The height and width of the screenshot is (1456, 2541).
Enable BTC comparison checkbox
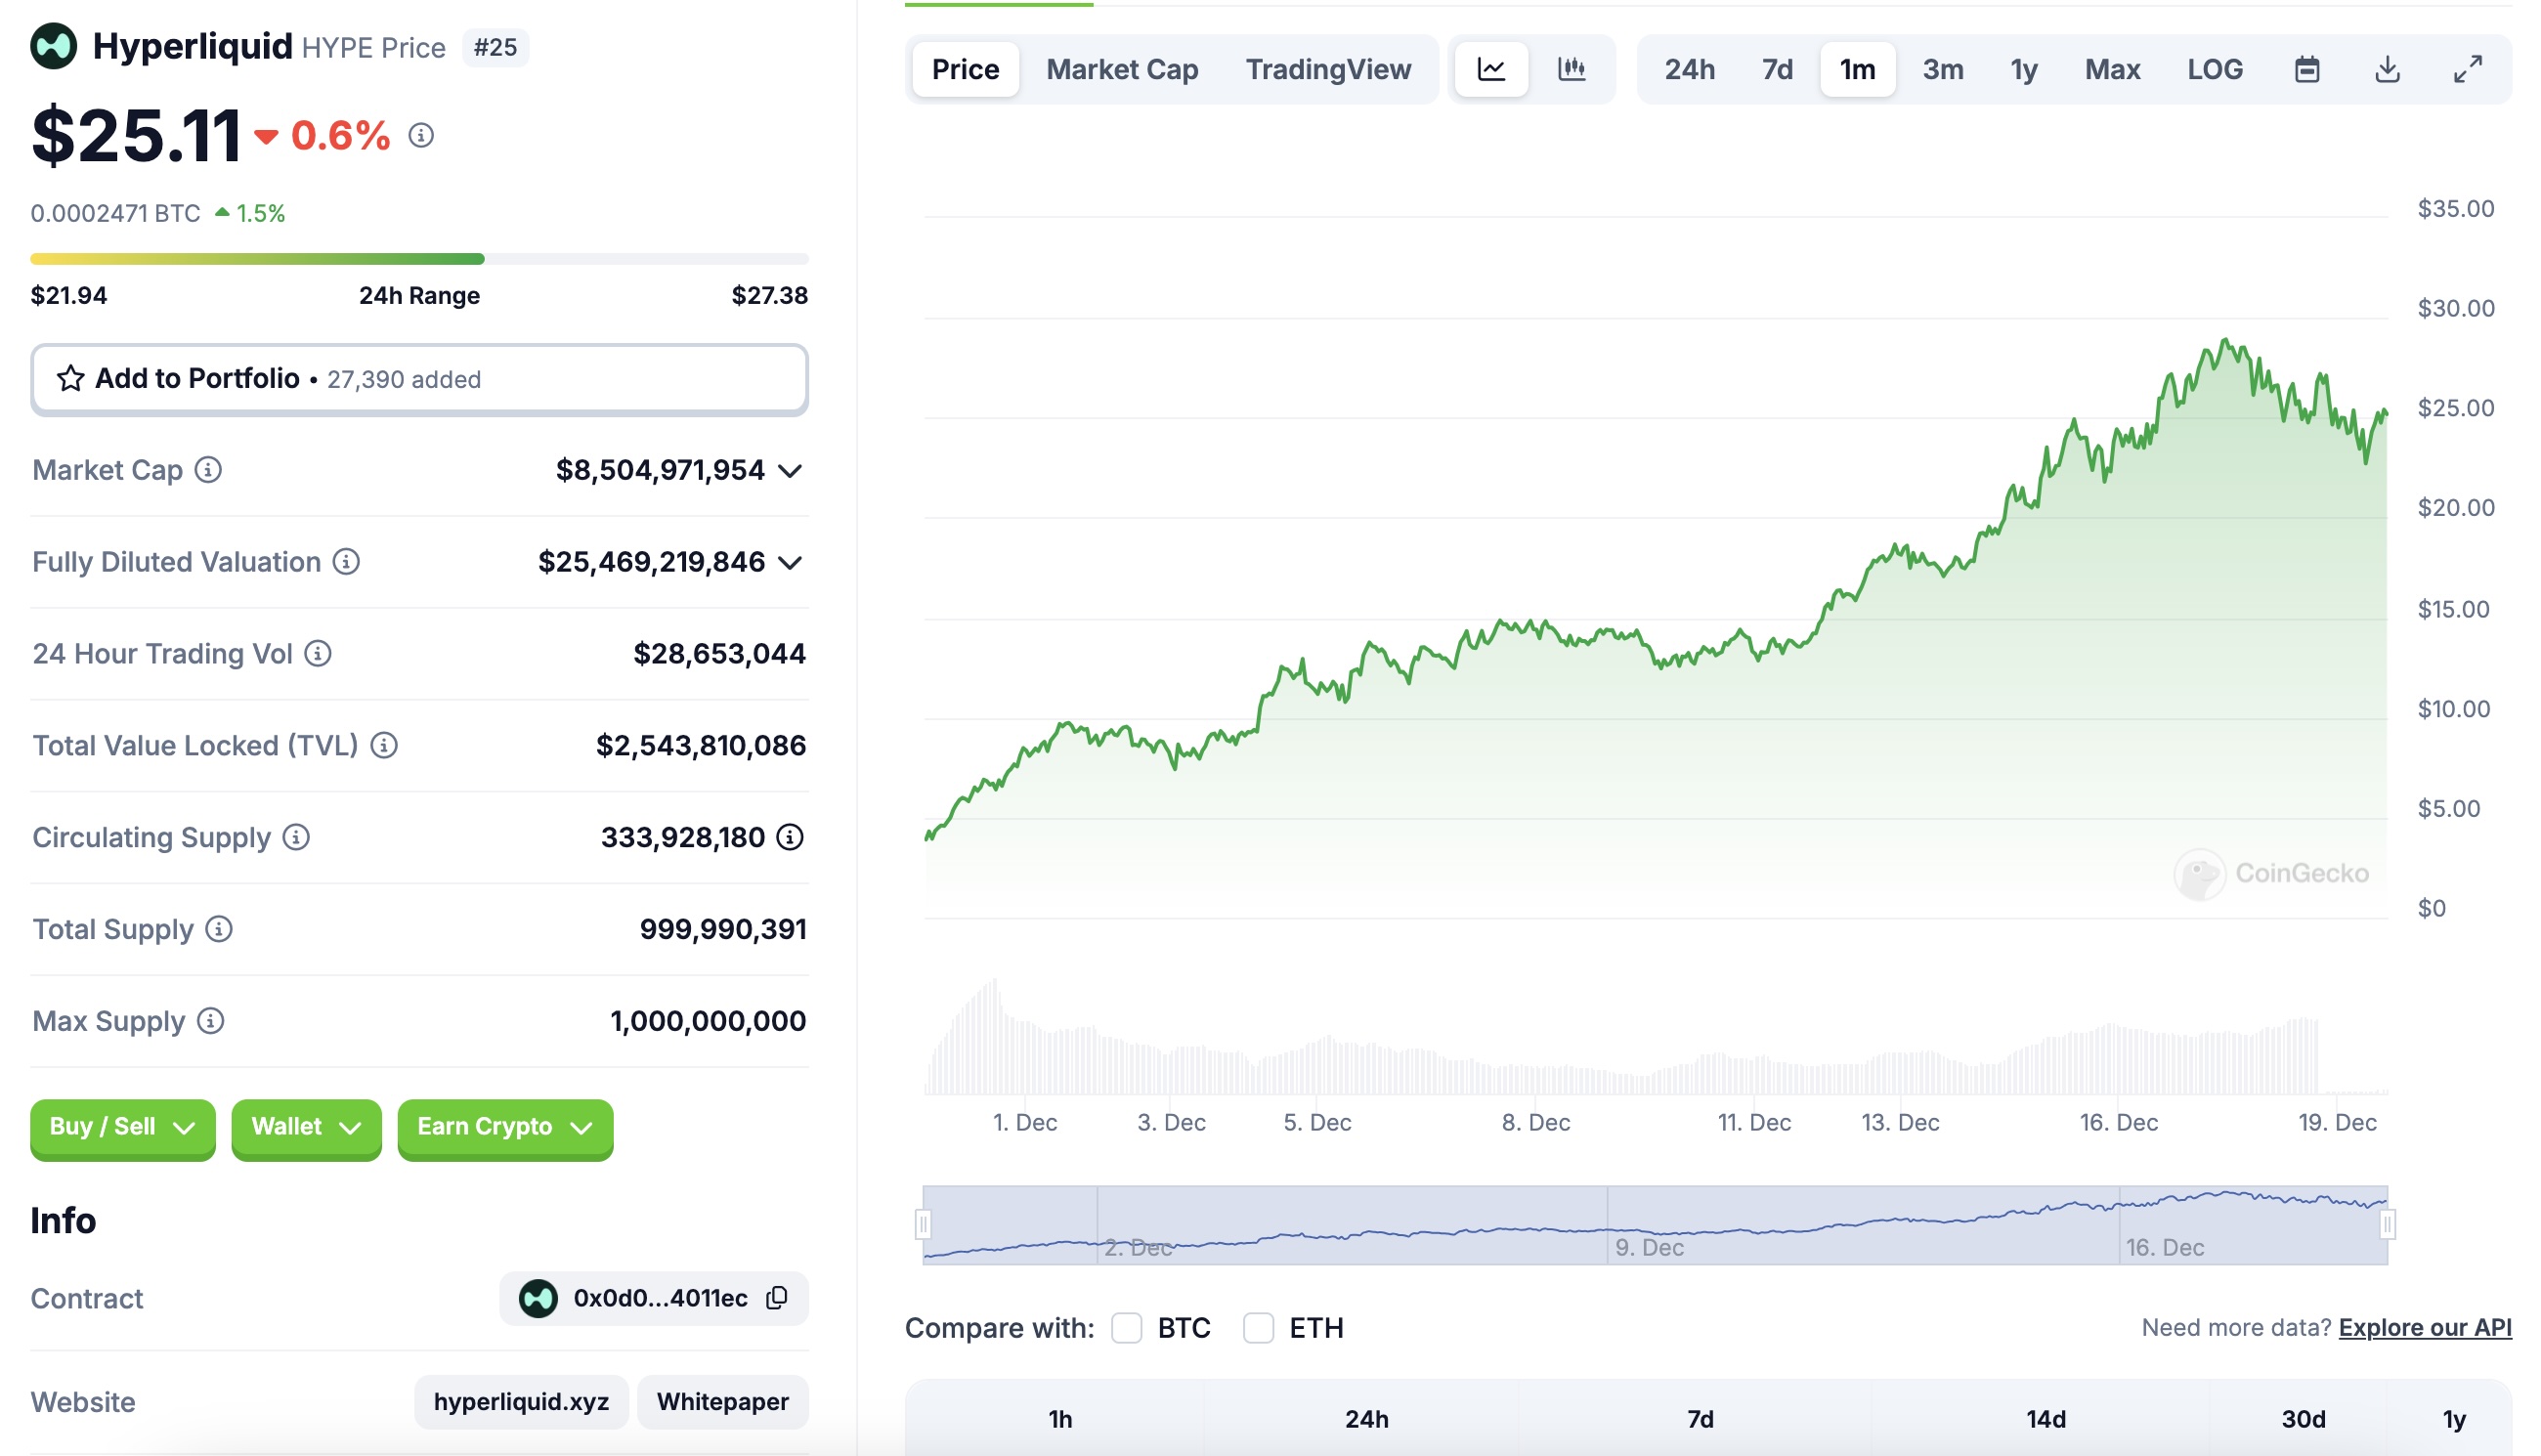[x=1127, y=1328]
